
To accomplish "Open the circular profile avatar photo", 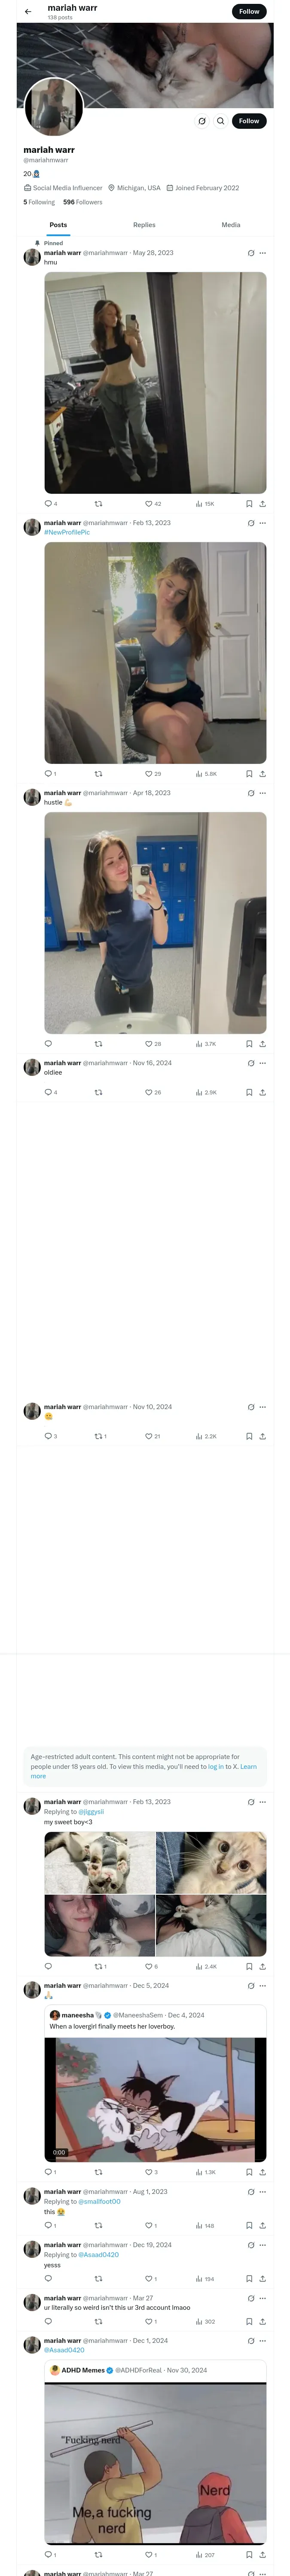I will pos(54,107).
